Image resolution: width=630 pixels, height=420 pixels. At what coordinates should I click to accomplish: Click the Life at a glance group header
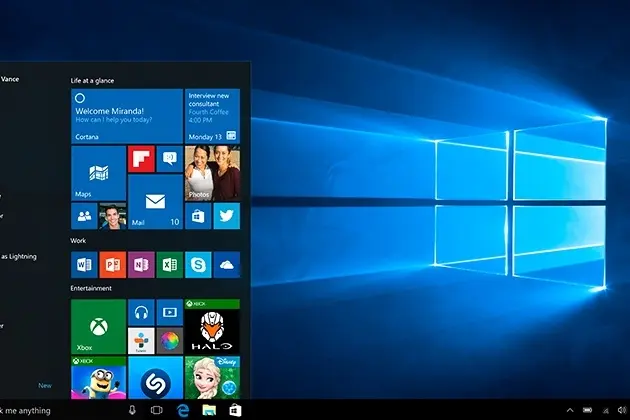pos(92,81)
